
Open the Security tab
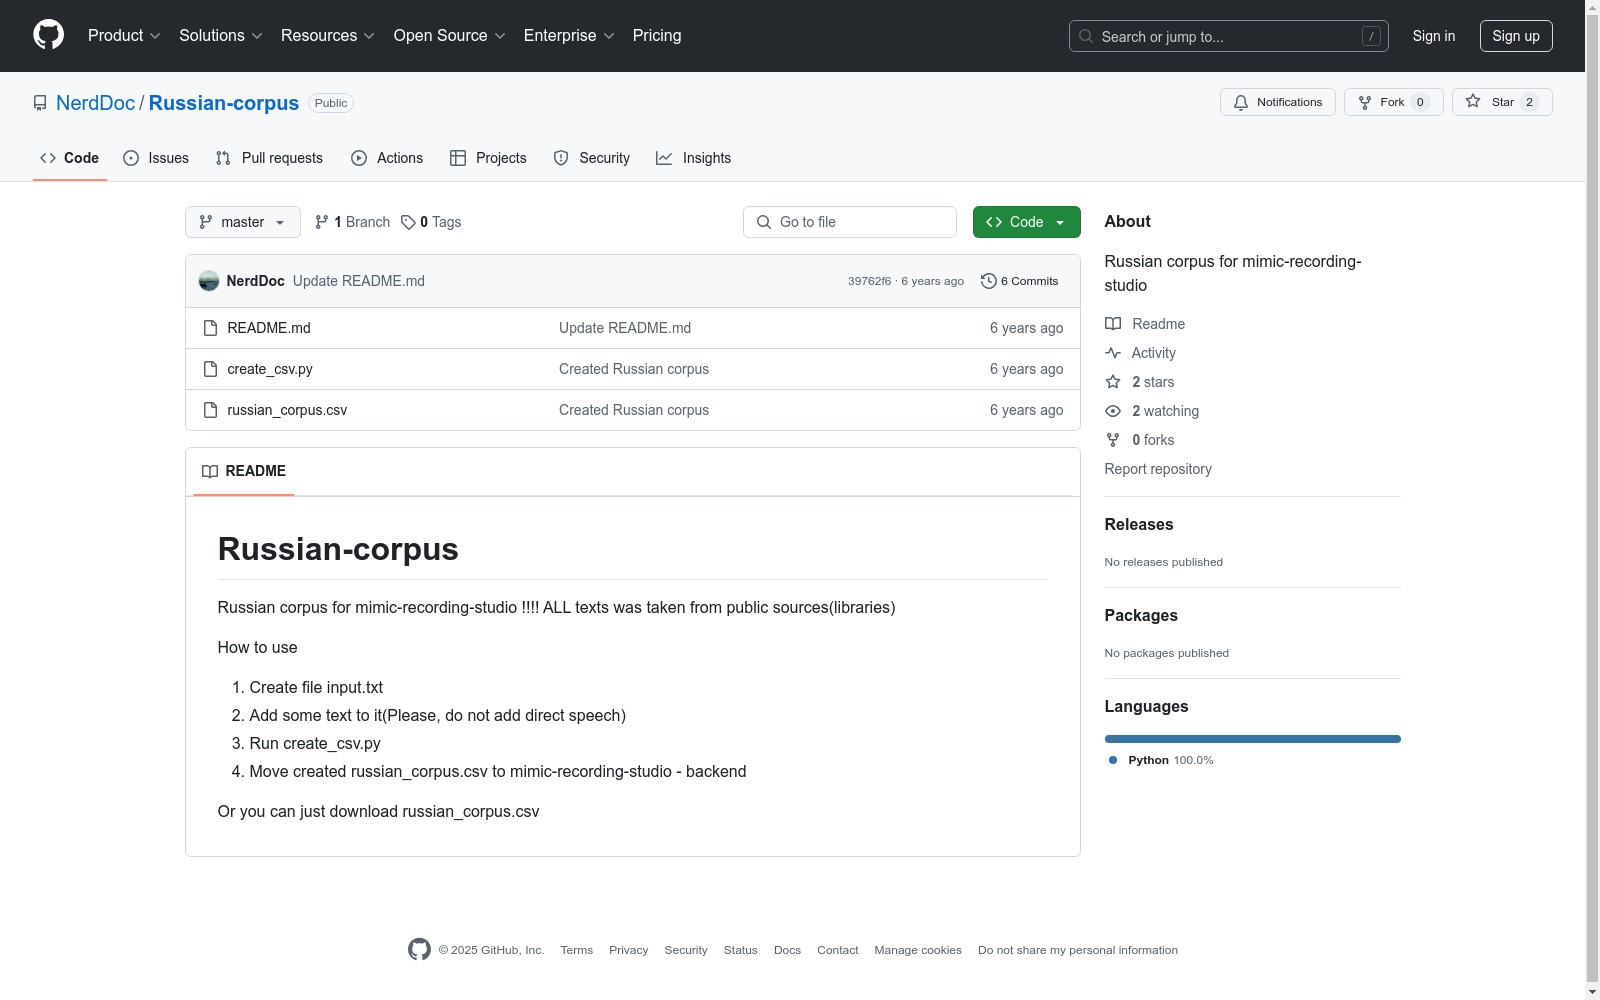[x=592, y=158]
